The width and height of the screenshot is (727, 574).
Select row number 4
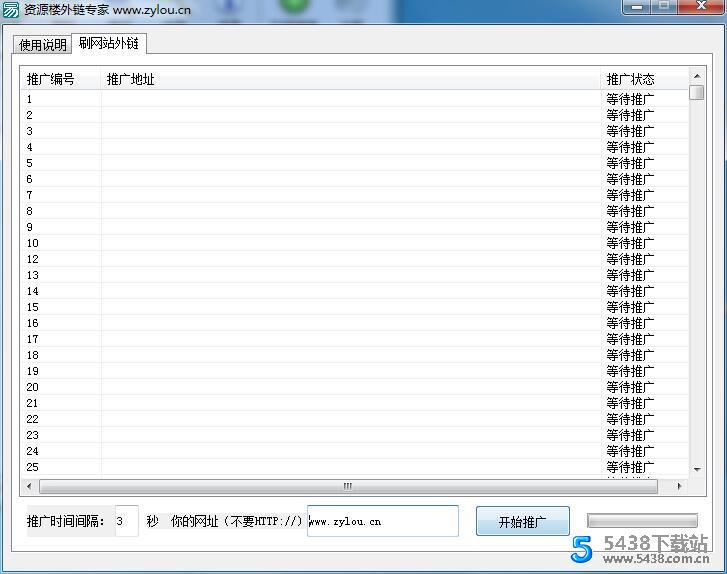[x=355, y=147]
